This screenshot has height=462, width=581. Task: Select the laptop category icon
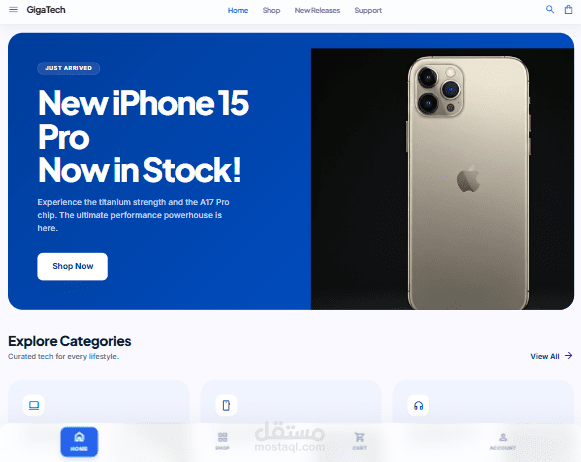pos(34,405)
